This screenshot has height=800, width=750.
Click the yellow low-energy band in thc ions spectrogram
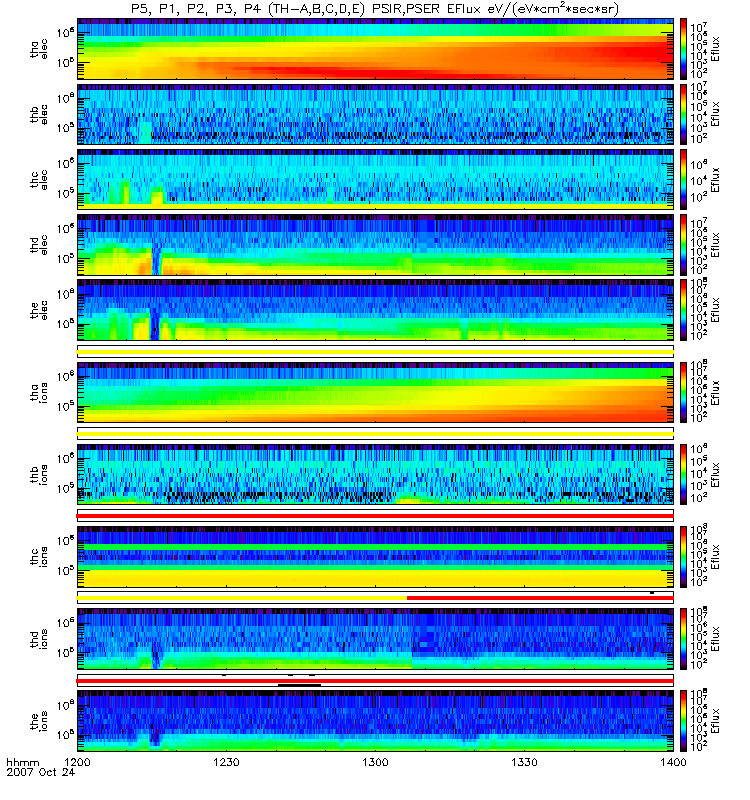(375, 578)
